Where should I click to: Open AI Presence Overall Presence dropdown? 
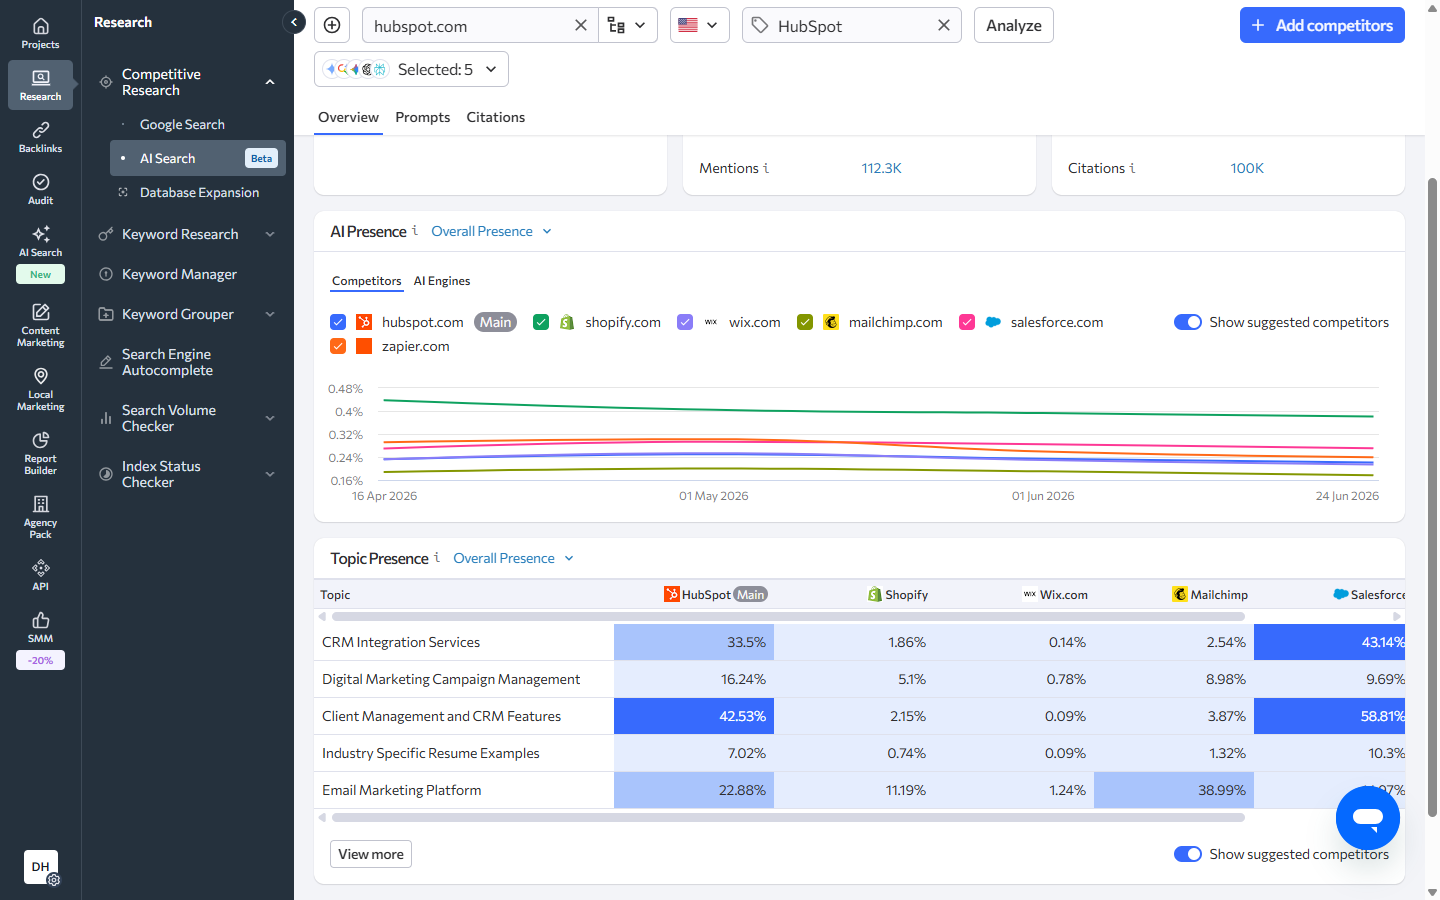tap(491, 231)
